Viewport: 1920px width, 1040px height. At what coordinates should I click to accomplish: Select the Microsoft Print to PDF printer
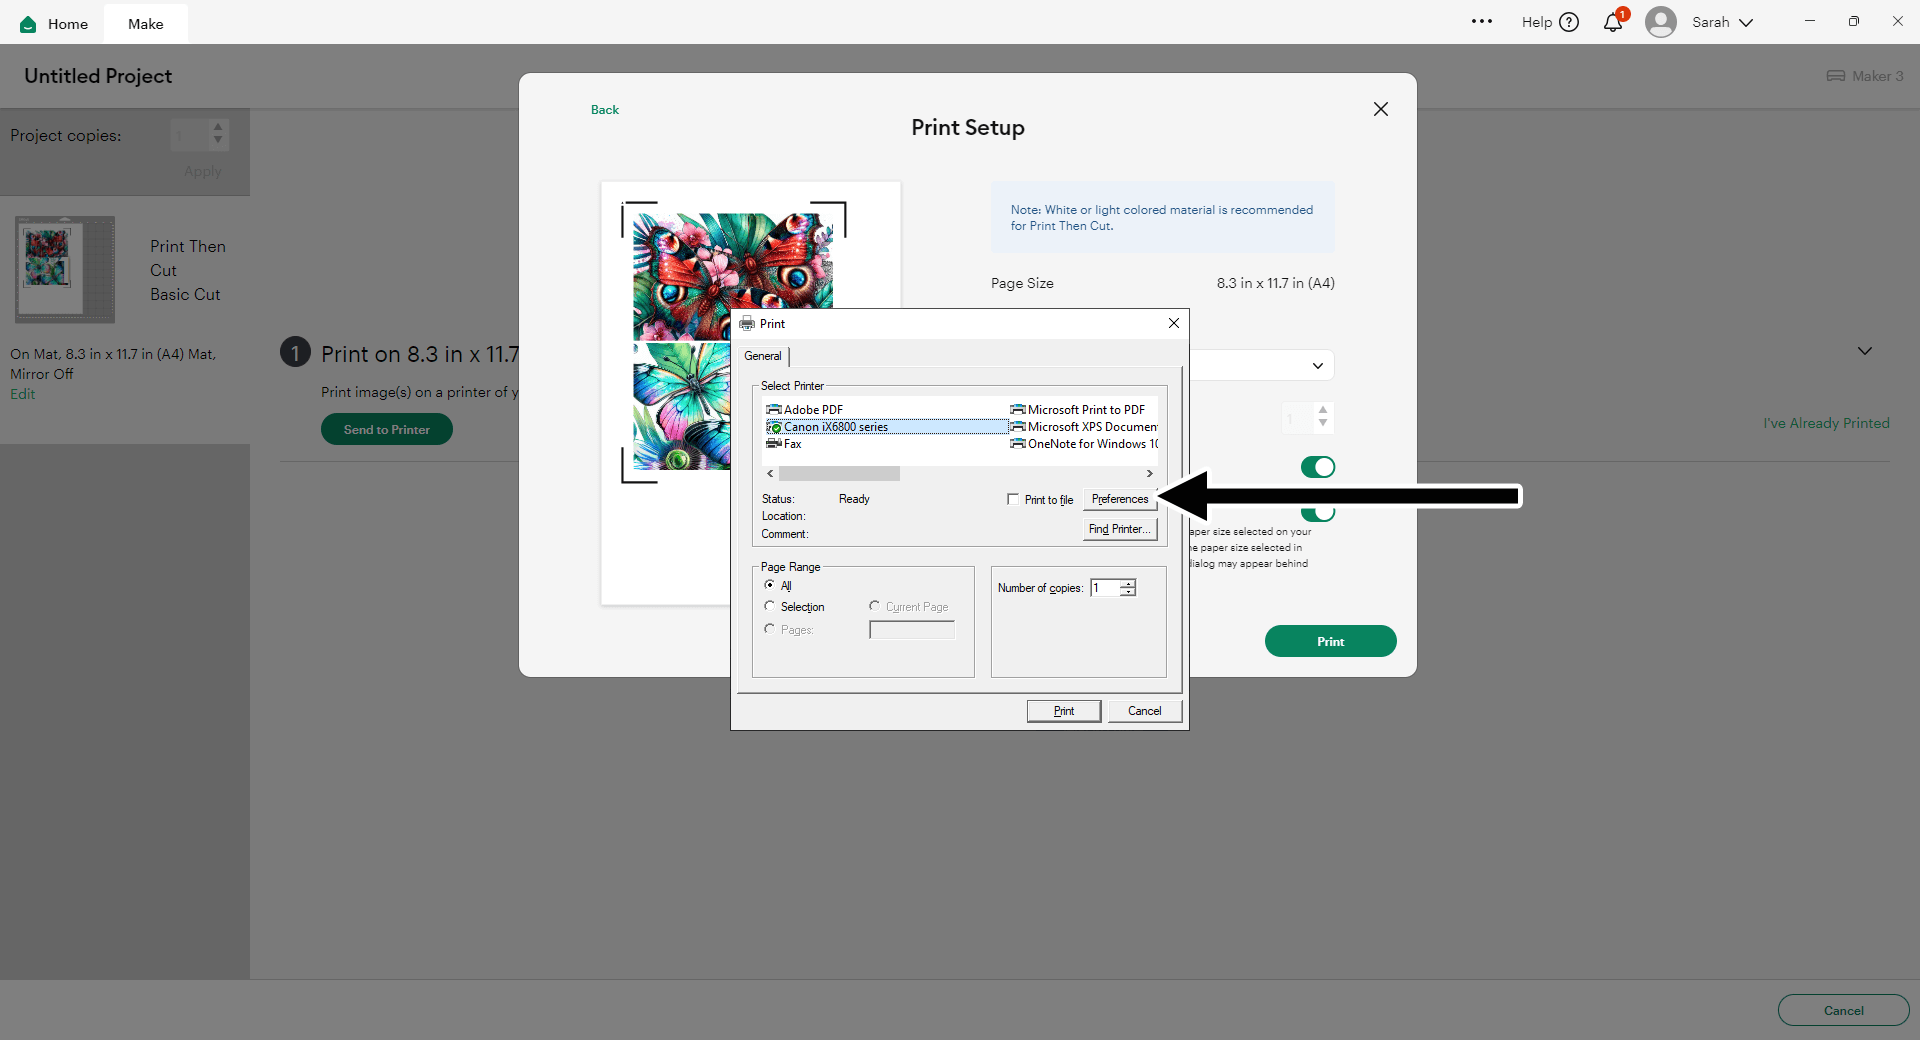(x=1078, y=410)
